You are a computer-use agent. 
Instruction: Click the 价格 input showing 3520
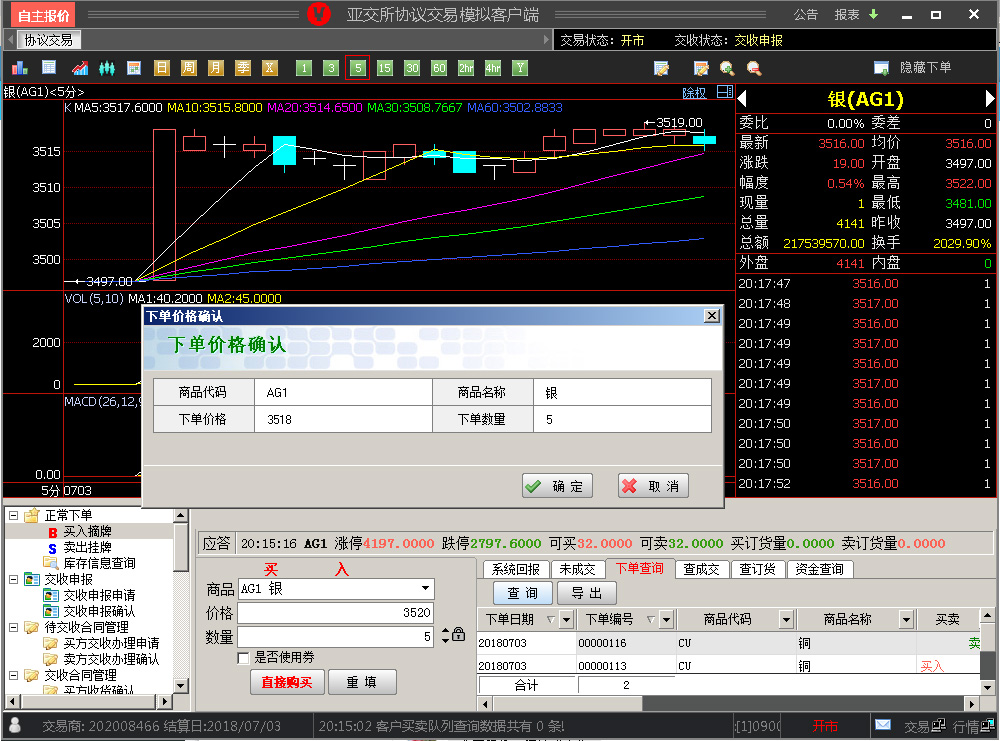335,613
